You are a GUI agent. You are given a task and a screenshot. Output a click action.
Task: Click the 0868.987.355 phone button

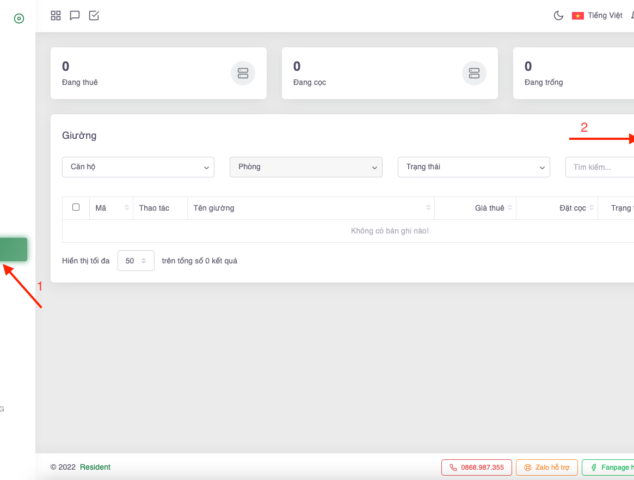pyautogui.click(x=476, y=467)
